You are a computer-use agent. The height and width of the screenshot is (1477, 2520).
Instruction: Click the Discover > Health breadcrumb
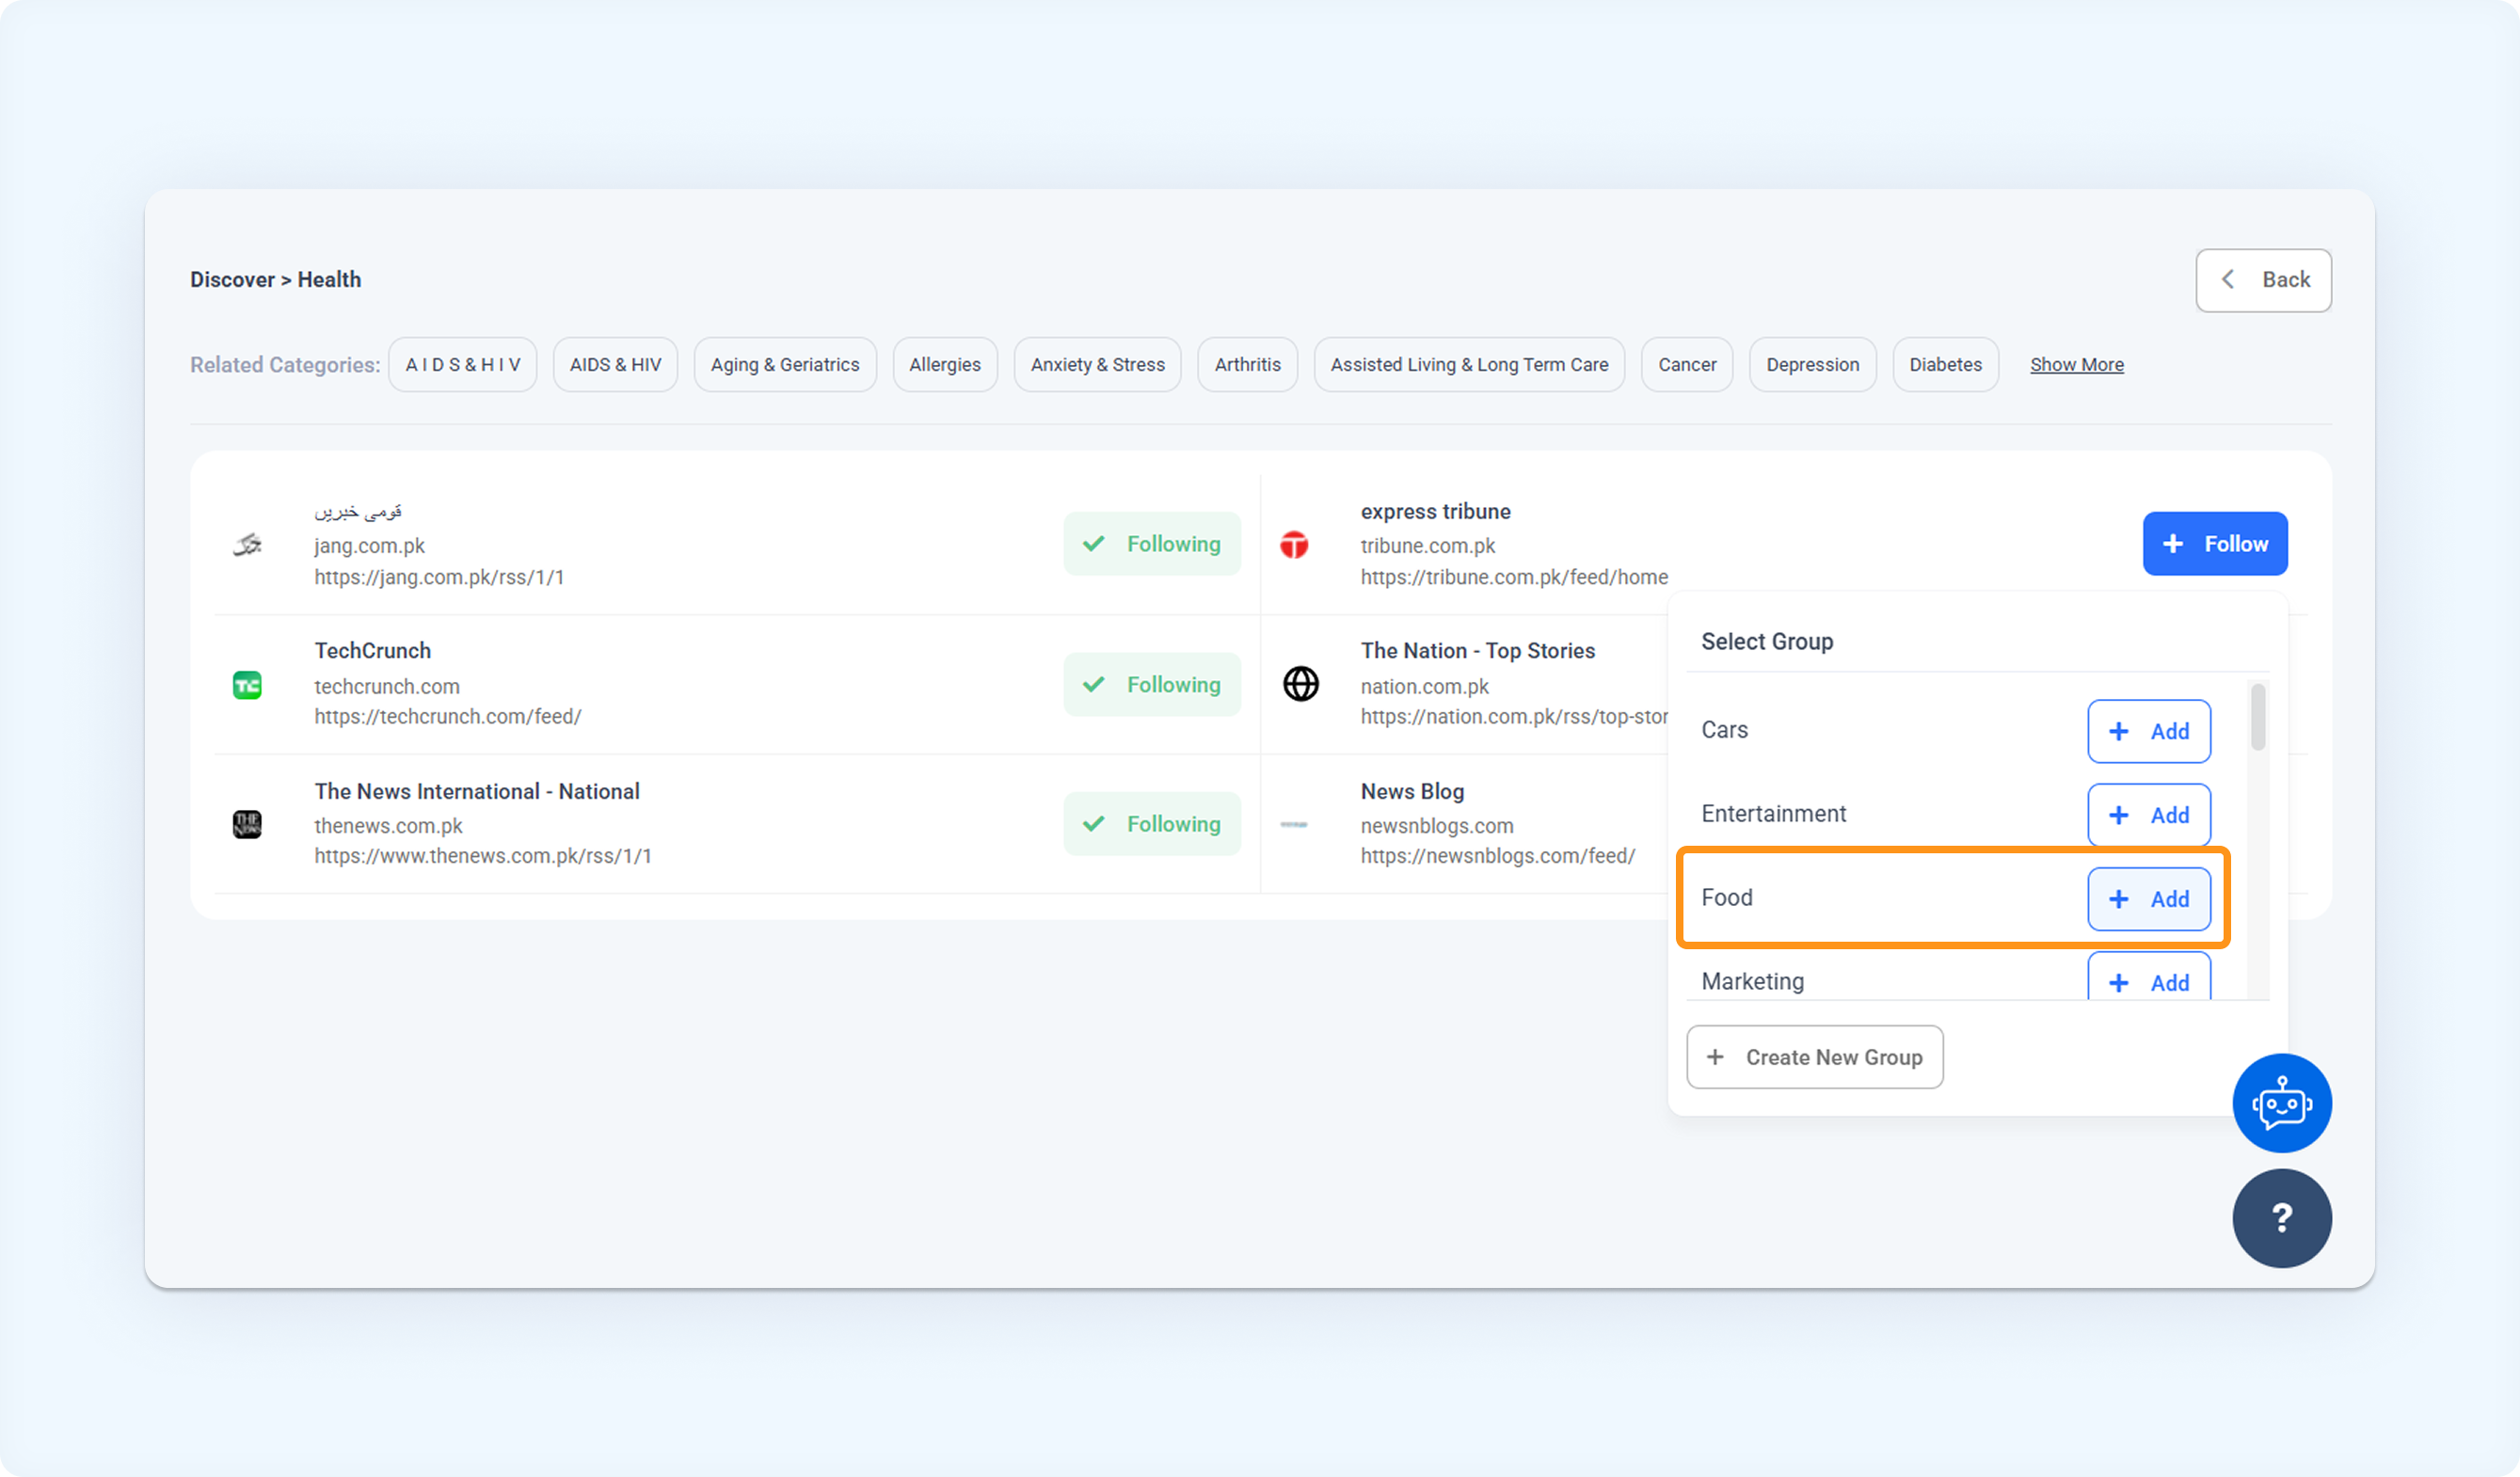pyautogui.click(x=275, y=280)
